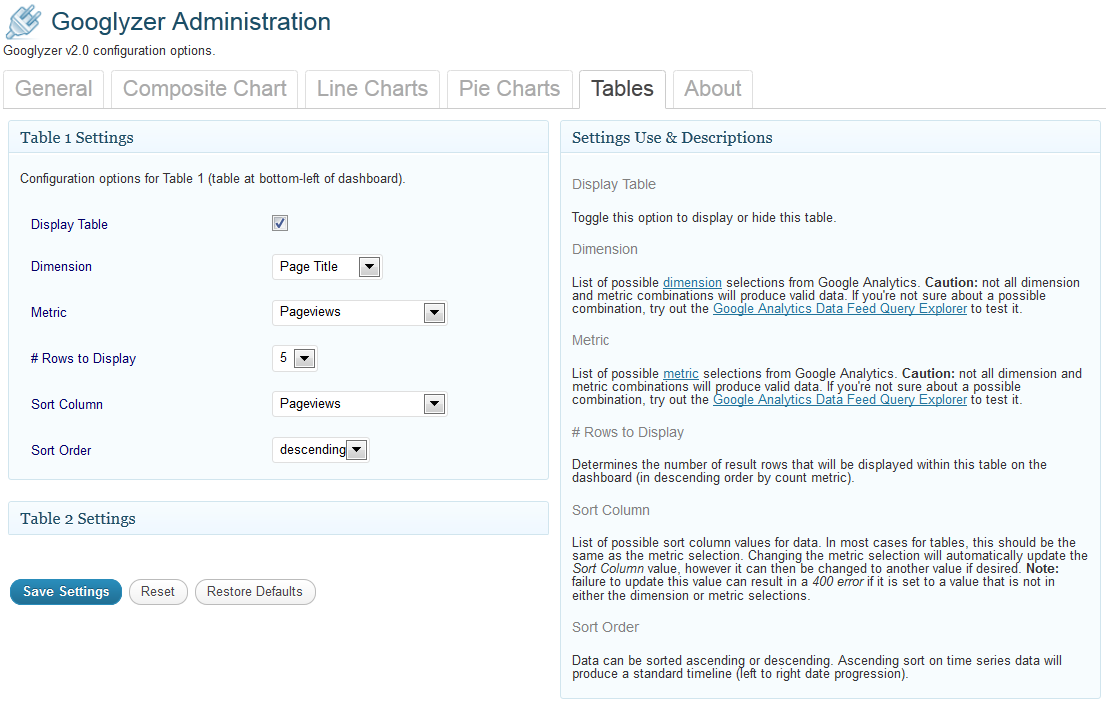Open the metric link in the description

(x=681, y=374)
